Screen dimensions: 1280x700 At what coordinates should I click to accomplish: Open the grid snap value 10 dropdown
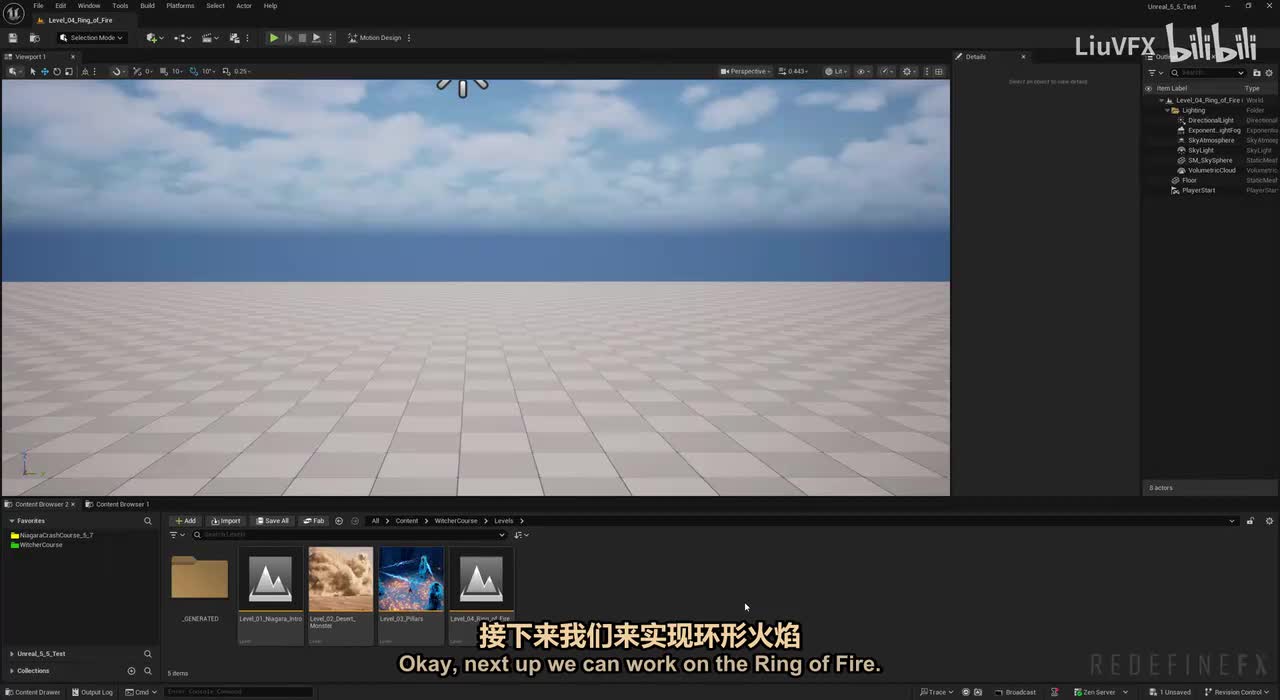click(177, 72)
